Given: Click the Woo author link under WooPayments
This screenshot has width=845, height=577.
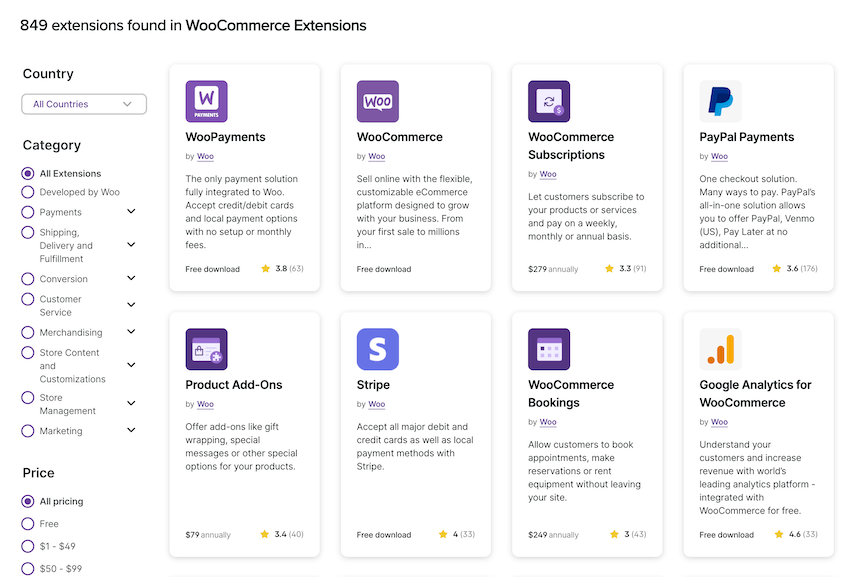Looking at the screenshot, I should [x=205, y=156].
